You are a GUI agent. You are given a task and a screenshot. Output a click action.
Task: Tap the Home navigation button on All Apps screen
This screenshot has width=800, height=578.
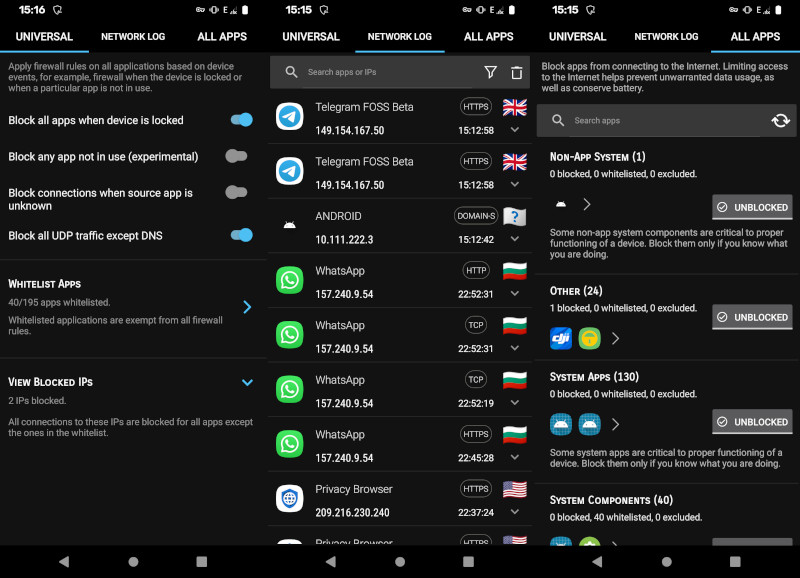(x=667, y=562)
